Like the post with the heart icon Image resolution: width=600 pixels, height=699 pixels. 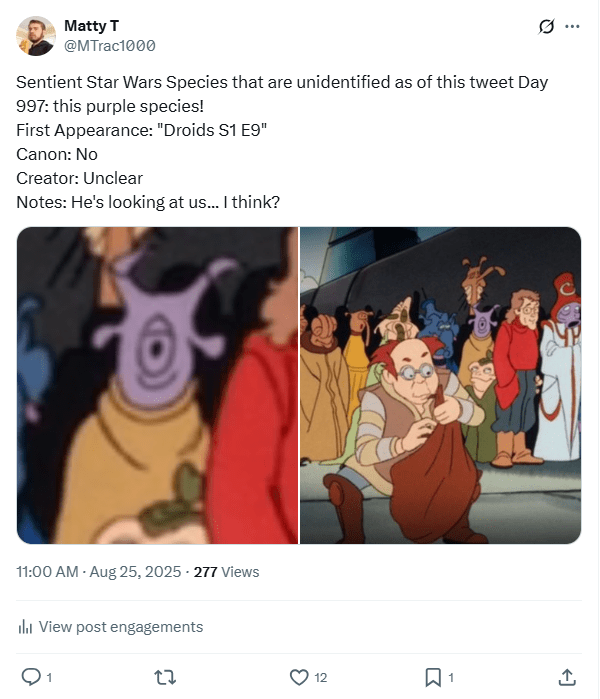coord(298,677)
